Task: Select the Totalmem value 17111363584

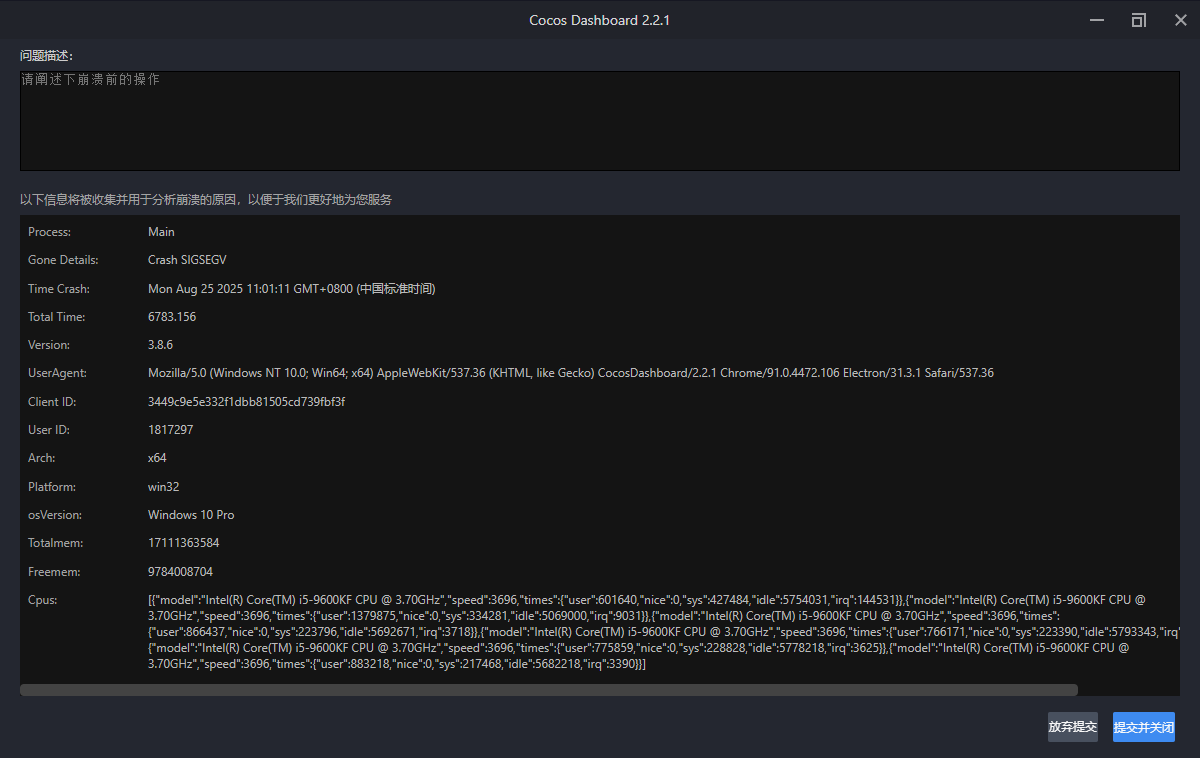Action: (x=183, y=543)
